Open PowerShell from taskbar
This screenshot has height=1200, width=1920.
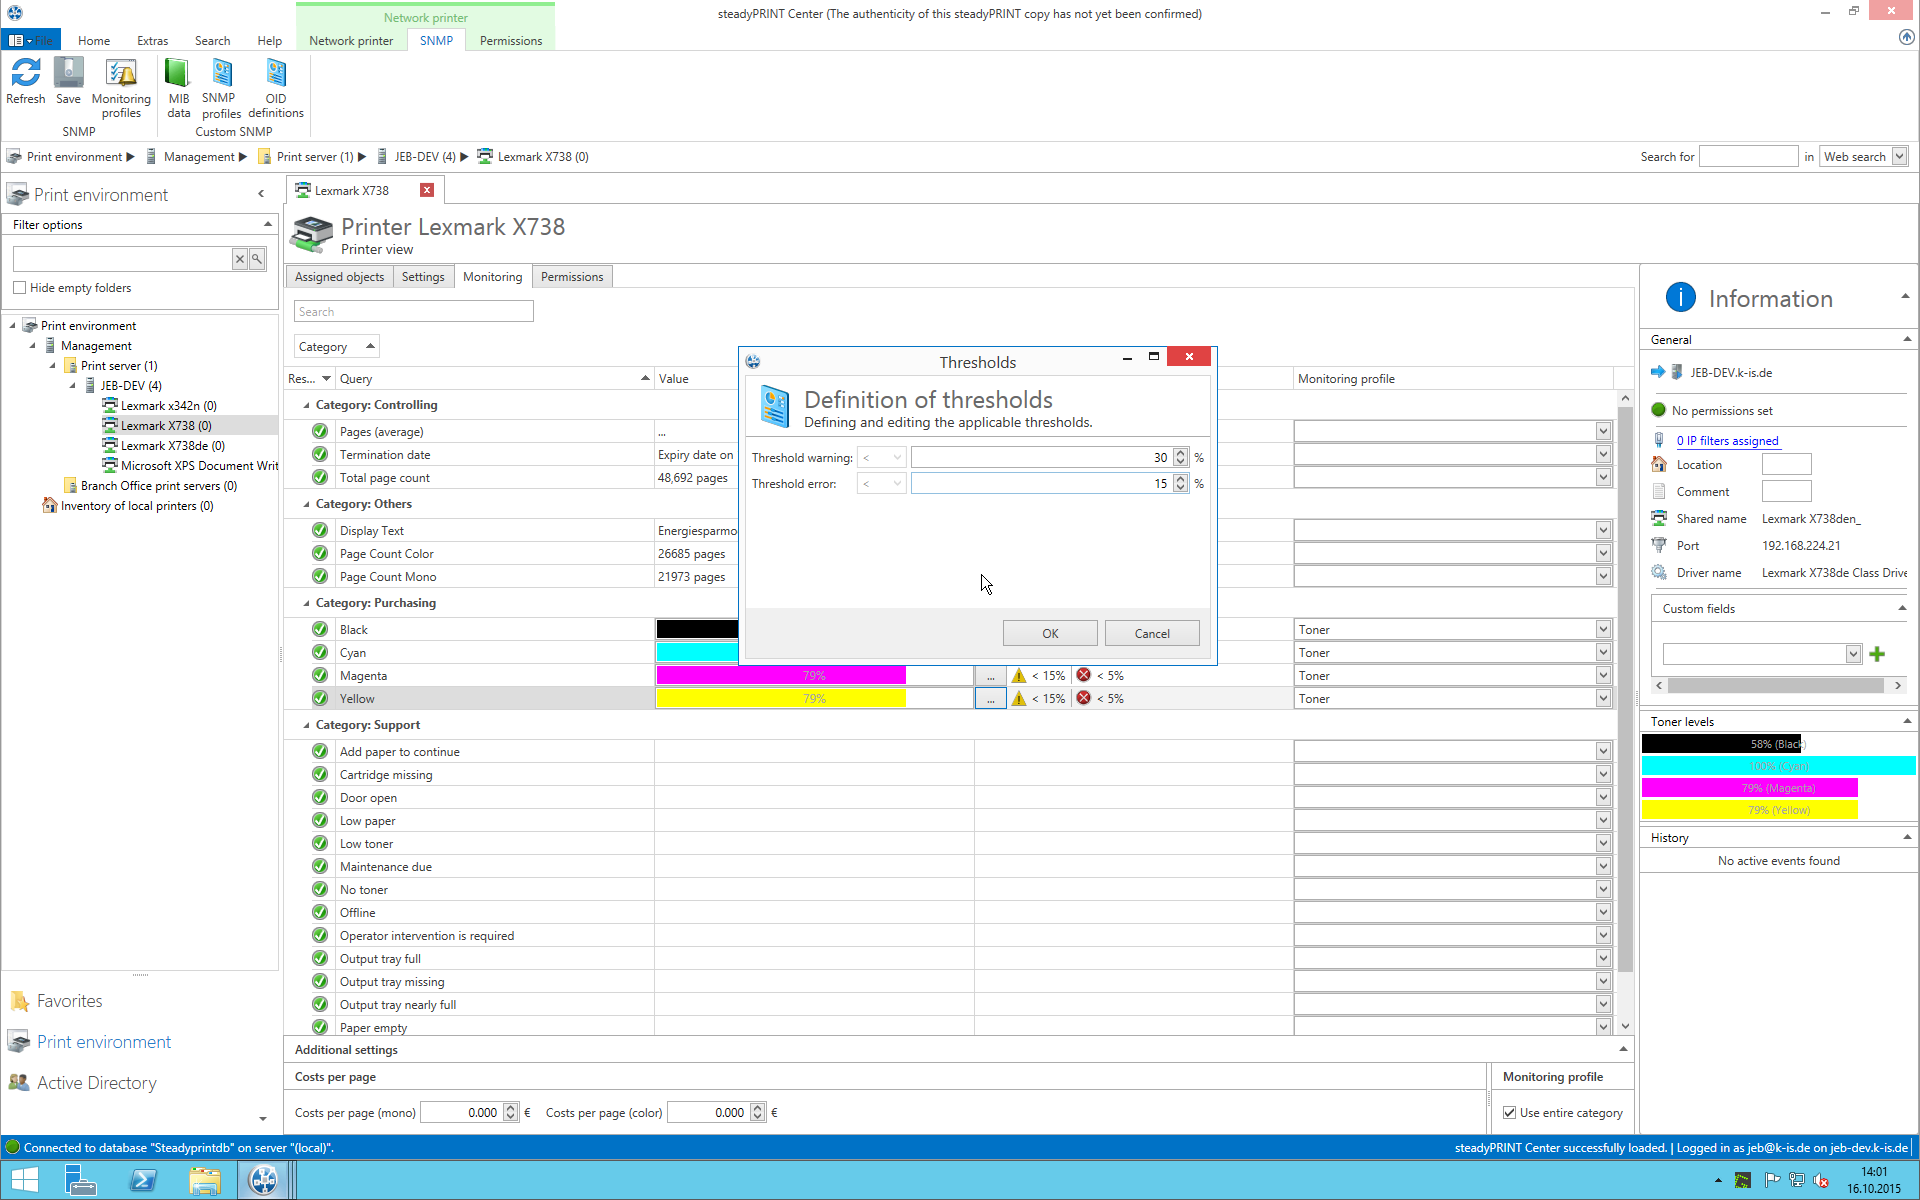click(x=143, y=1180)
